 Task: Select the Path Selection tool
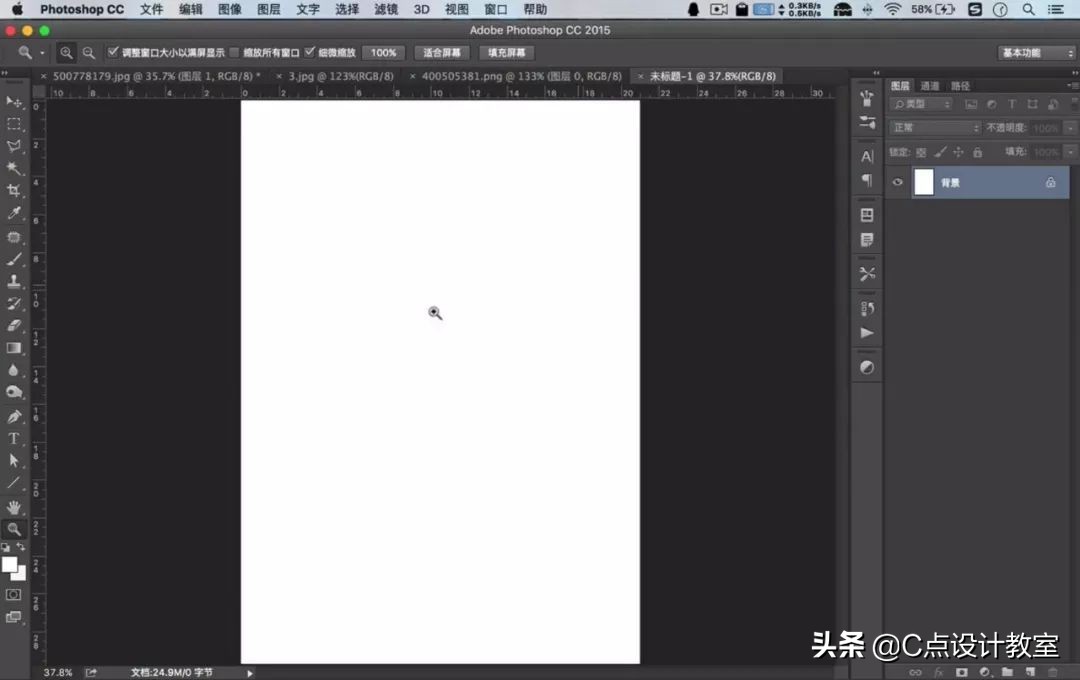point(14,460)
